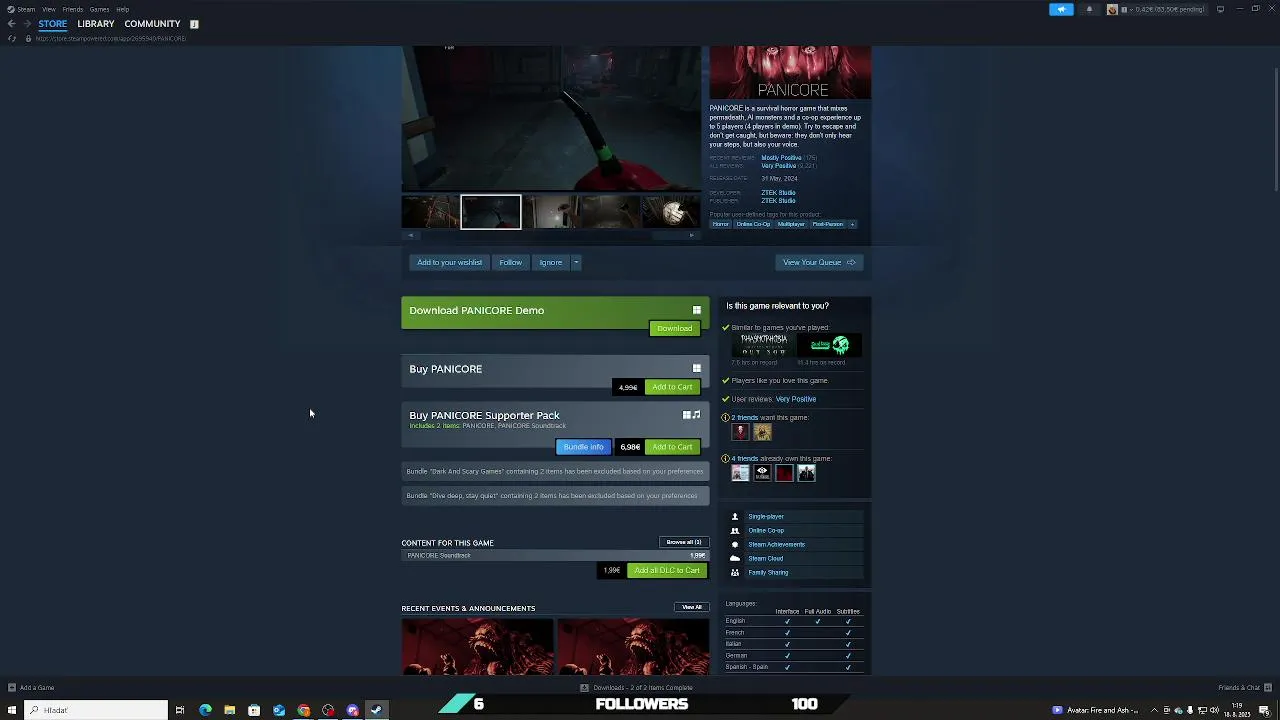Open the Help menu
Screen dimensions: 1280x720
click(x=122, y=9)
